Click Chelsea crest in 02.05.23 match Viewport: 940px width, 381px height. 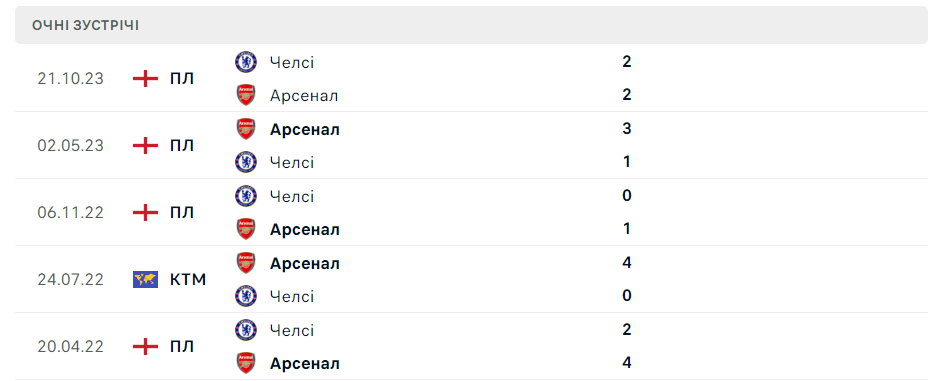coord(246,162)
